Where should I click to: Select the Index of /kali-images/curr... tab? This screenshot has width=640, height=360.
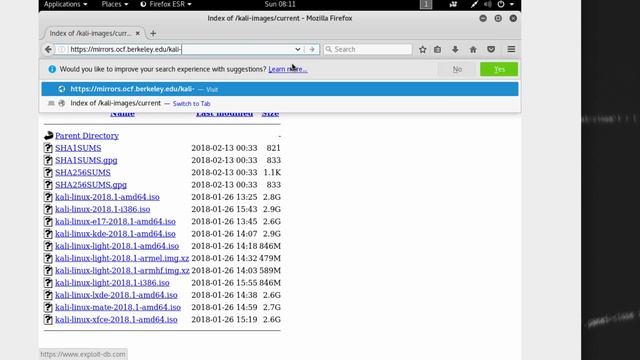91,33
